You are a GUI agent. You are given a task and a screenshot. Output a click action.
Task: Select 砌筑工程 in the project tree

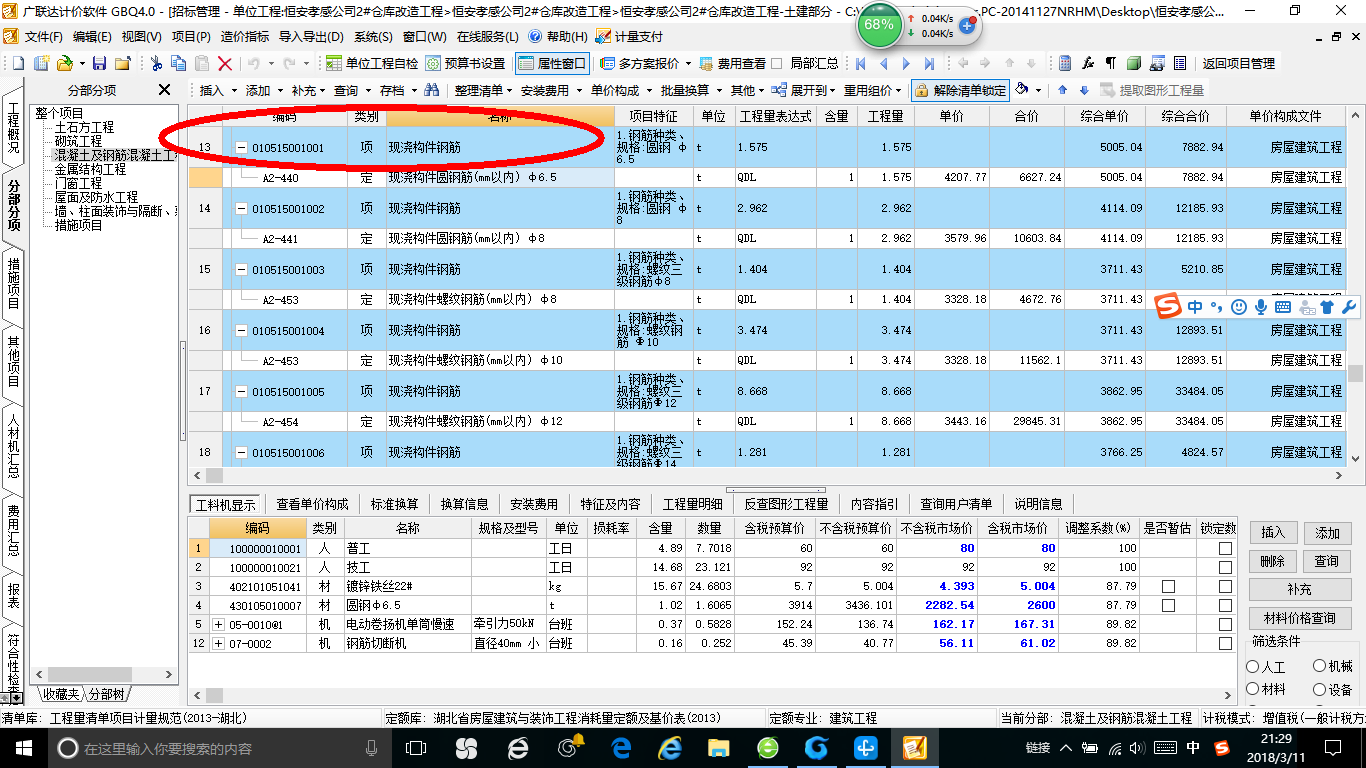[x=78, y=141]
